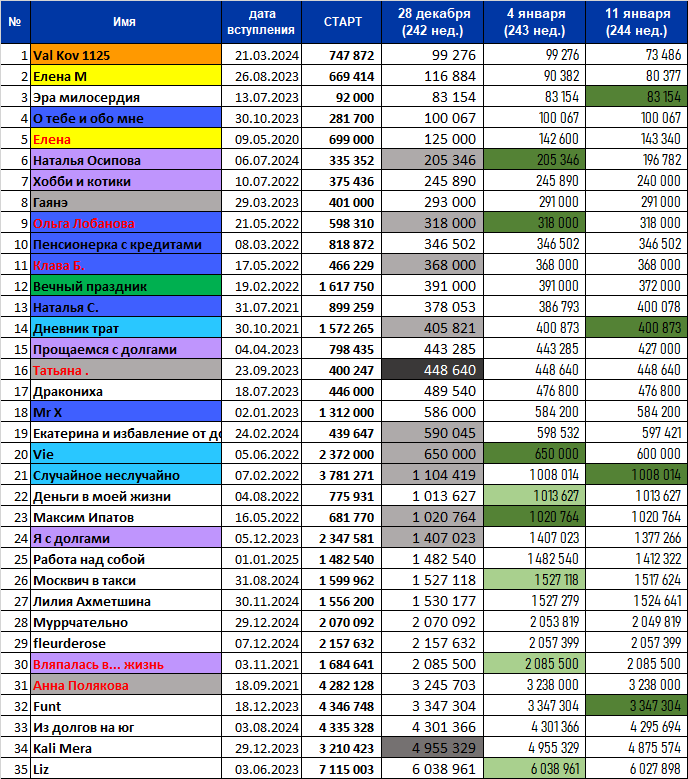The height and width of the screenshot is (779, 688).
Task: Select 11 January value "400 078"
Action: click(x=637, y=307)
